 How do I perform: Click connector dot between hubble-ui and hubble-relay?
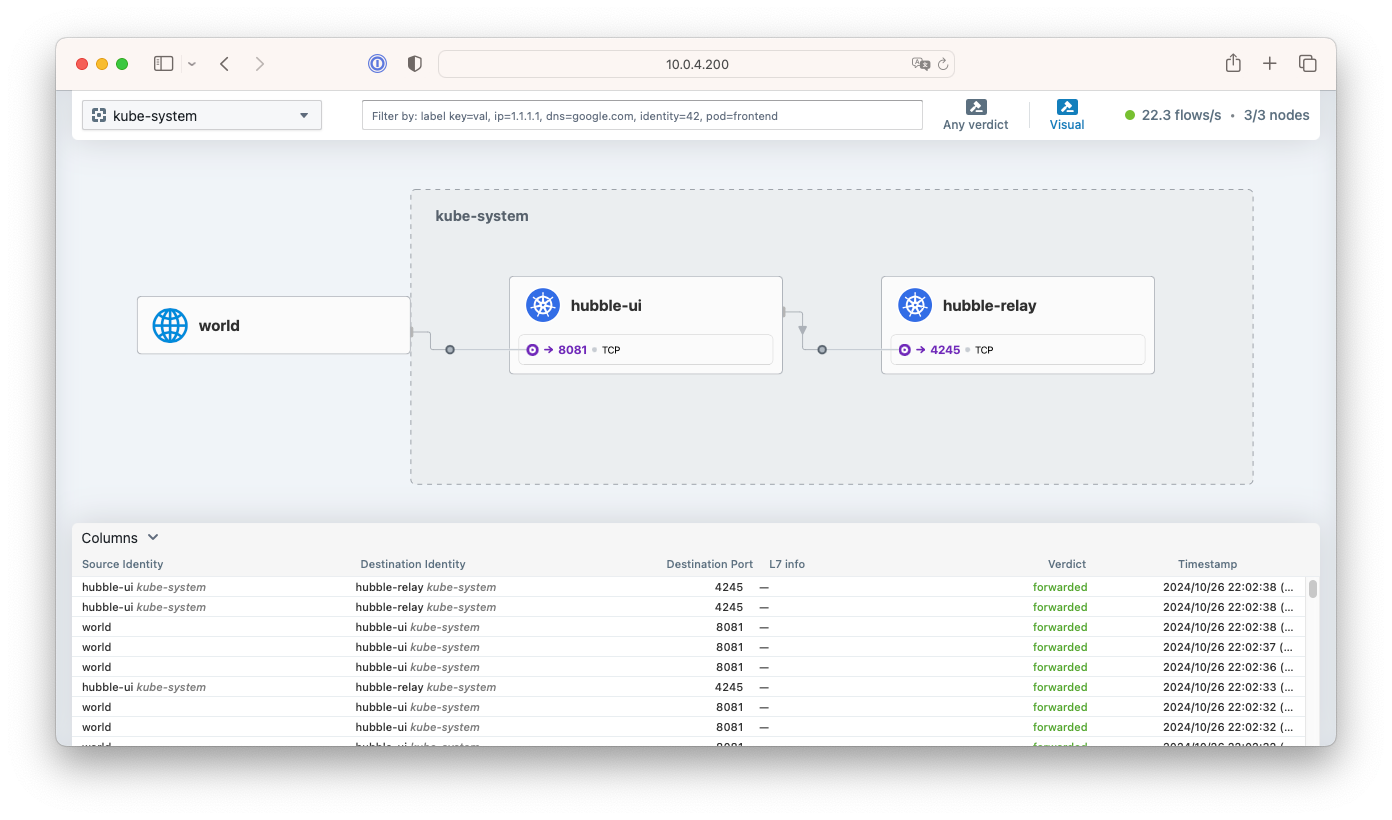pyautogui.click(x=822, y=350)
